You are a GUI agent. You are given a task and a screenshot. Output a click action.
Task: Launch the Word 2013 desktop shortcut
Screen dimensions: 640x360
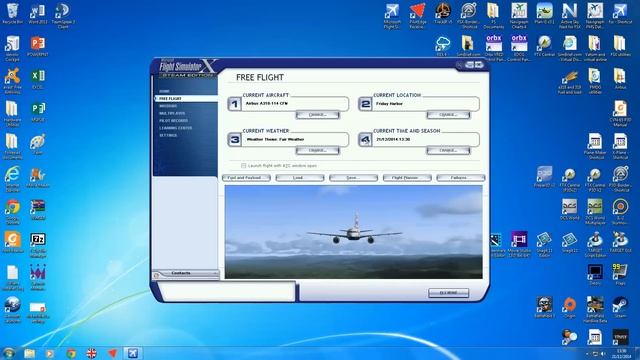[x=38, y=11]
